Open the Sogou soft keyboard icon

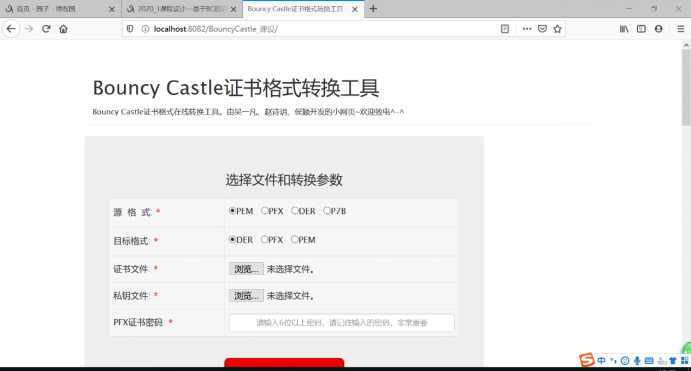pos(649,361)
